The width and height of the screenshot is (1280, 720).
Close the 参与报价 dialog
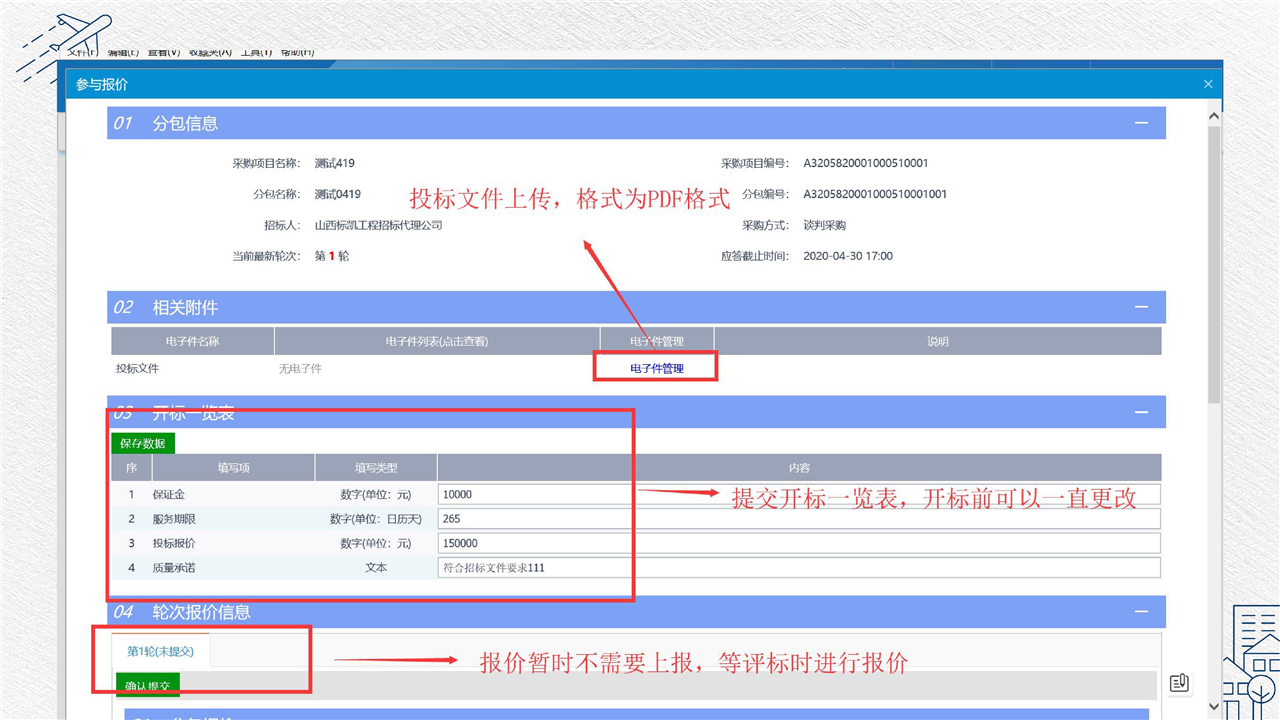[1208, 85]
